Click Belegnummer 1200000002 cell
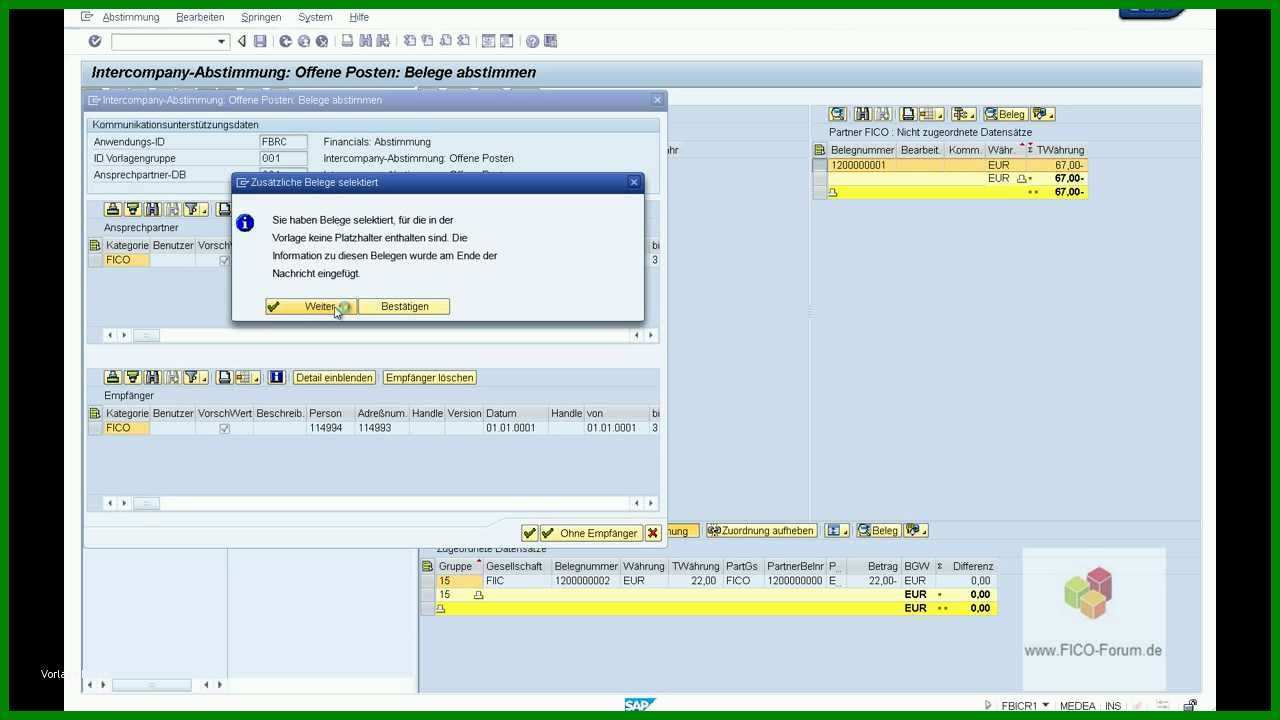This screenshot has width=1280, height=720. click(585, 580)
